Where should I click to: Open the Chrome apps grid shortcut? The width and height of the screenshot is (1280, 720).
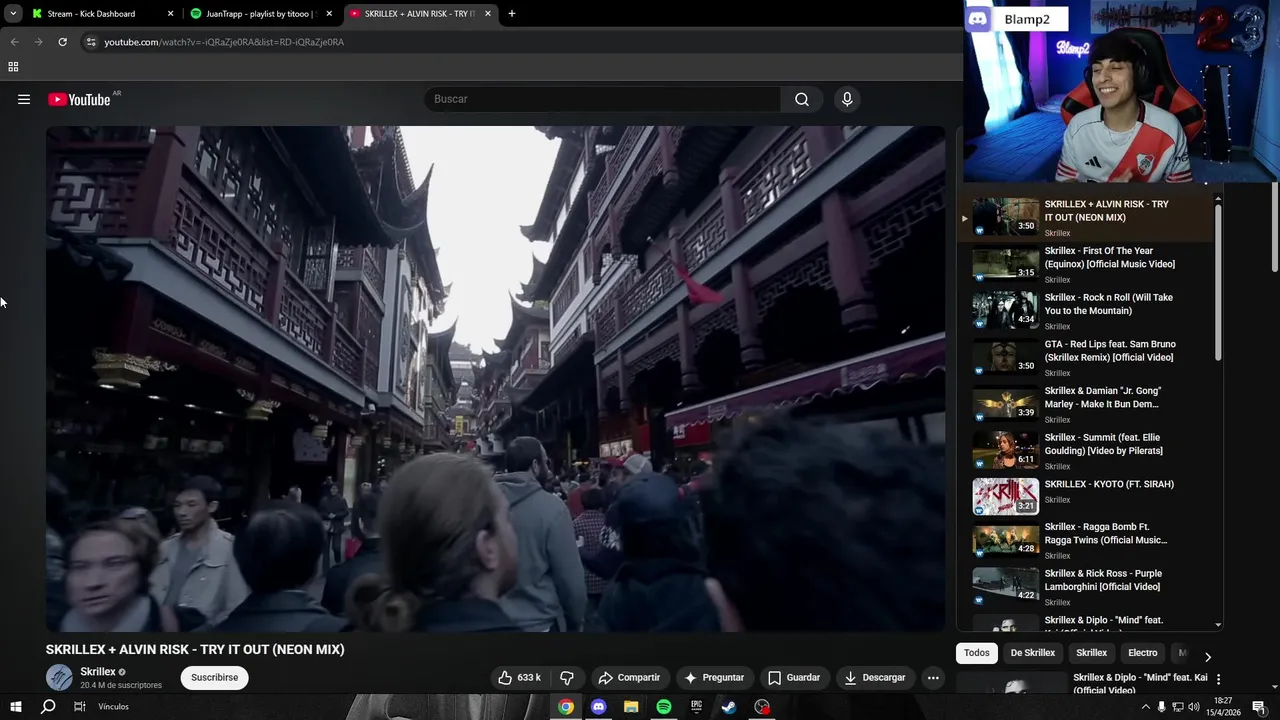point(13,67)
